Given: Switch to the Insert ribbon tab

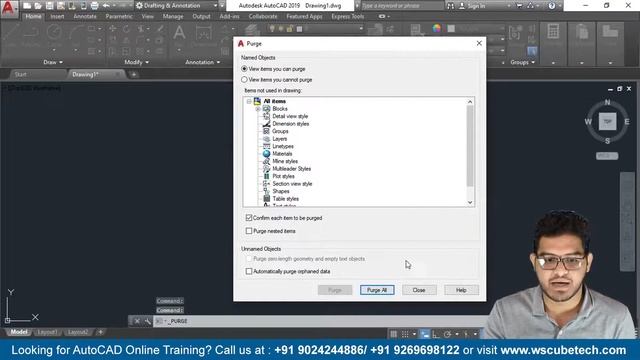Looking at the screenshot, I should pos(57,17).
